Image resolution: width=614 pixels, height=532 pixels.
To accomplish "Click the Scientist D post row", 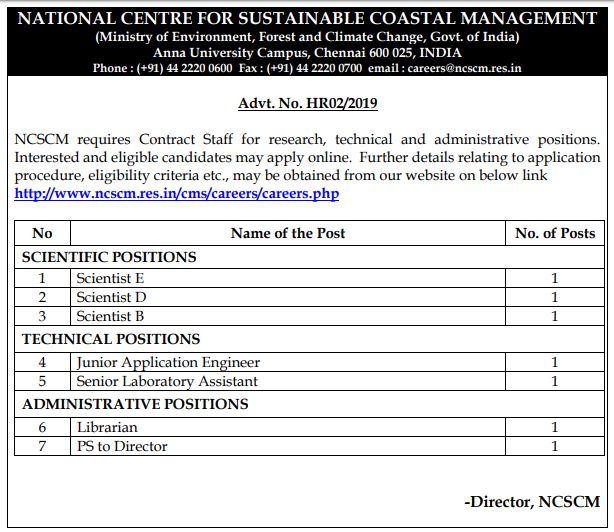I will click(x=309, y=297).
